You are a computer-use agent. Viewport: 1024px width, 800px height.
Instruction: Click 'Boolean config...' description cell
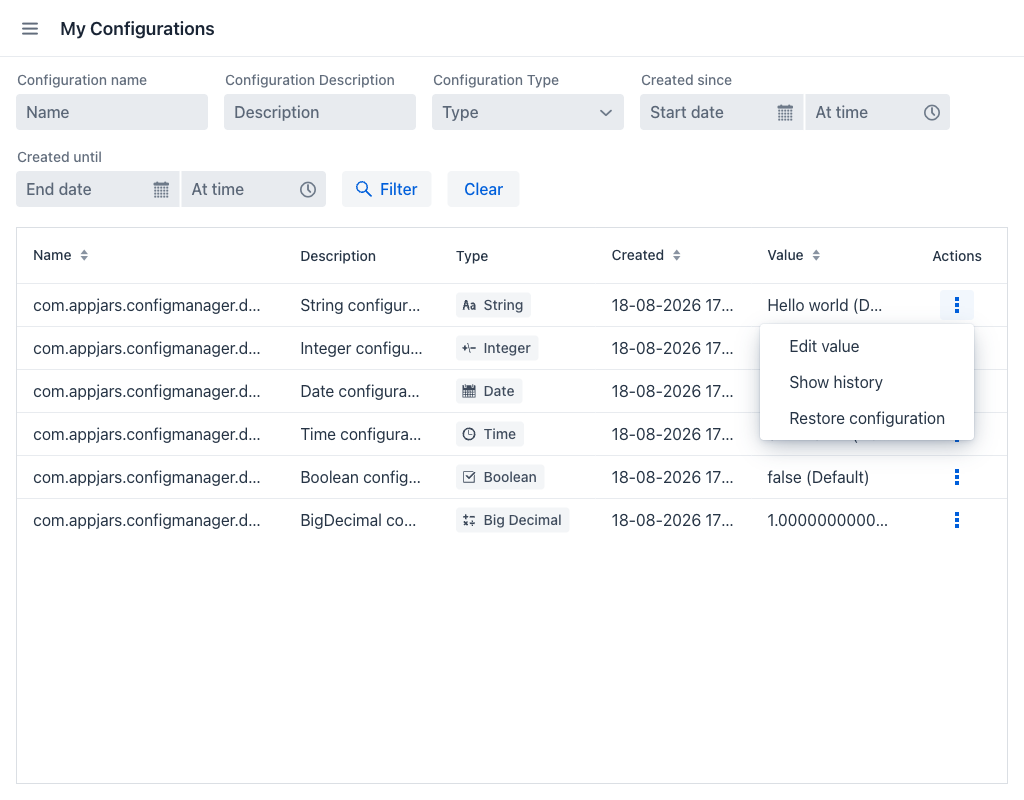pyautogui.click(x=360, y=477)
